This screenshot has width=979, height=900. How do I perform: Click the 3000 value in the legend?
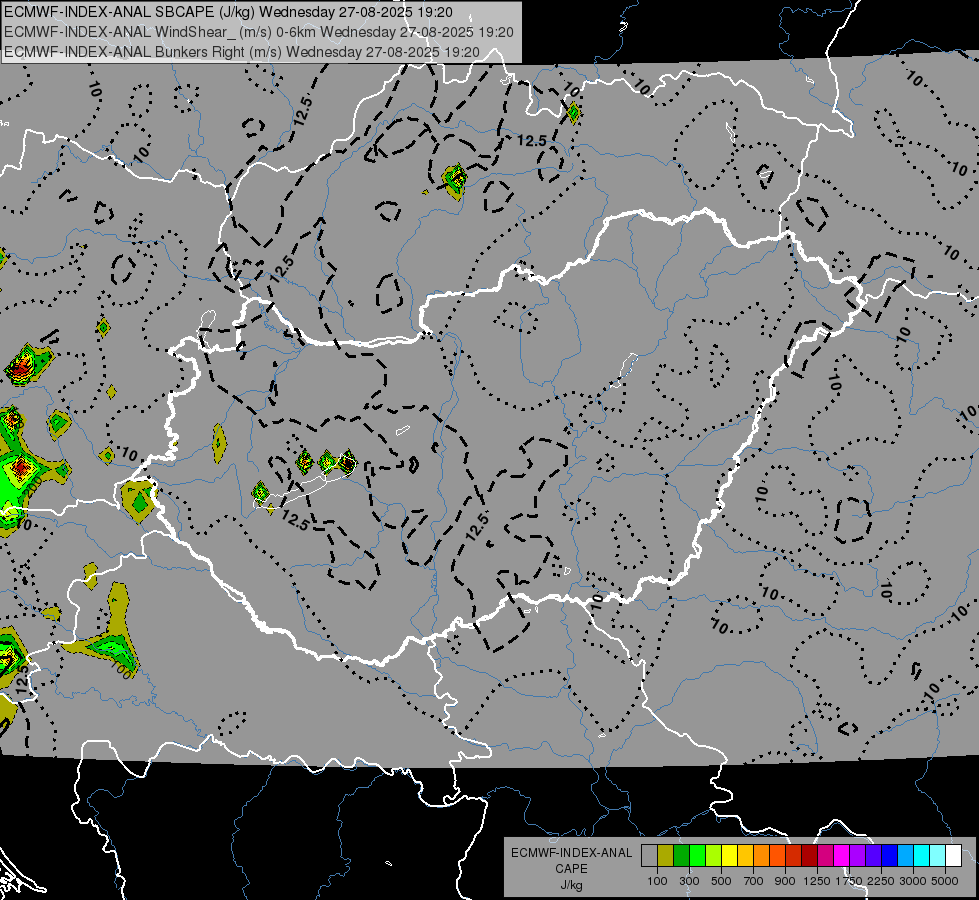(913, 881)
